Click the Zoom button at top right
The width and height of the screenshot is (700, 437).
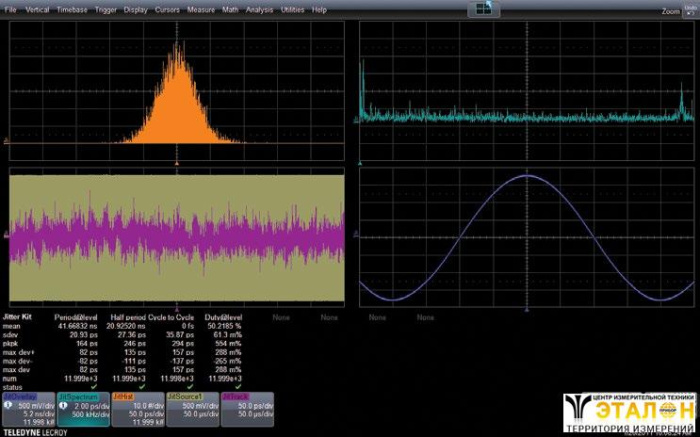tap(670, 11)
